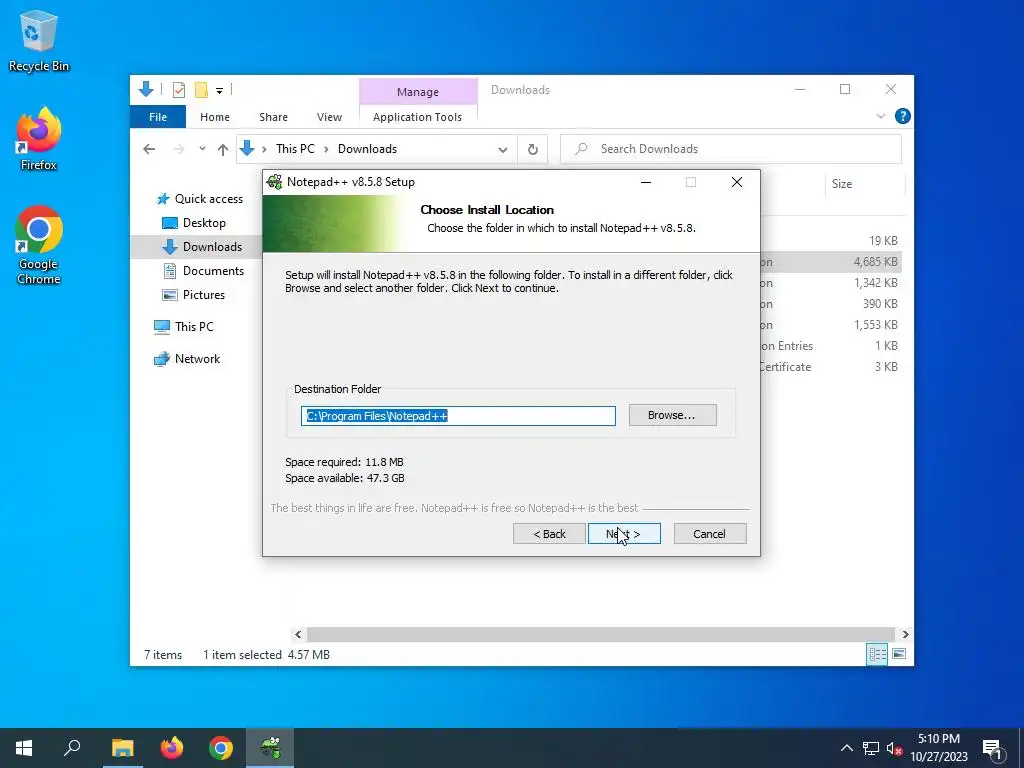Open the File tab in Explorer

click(158, 117)
